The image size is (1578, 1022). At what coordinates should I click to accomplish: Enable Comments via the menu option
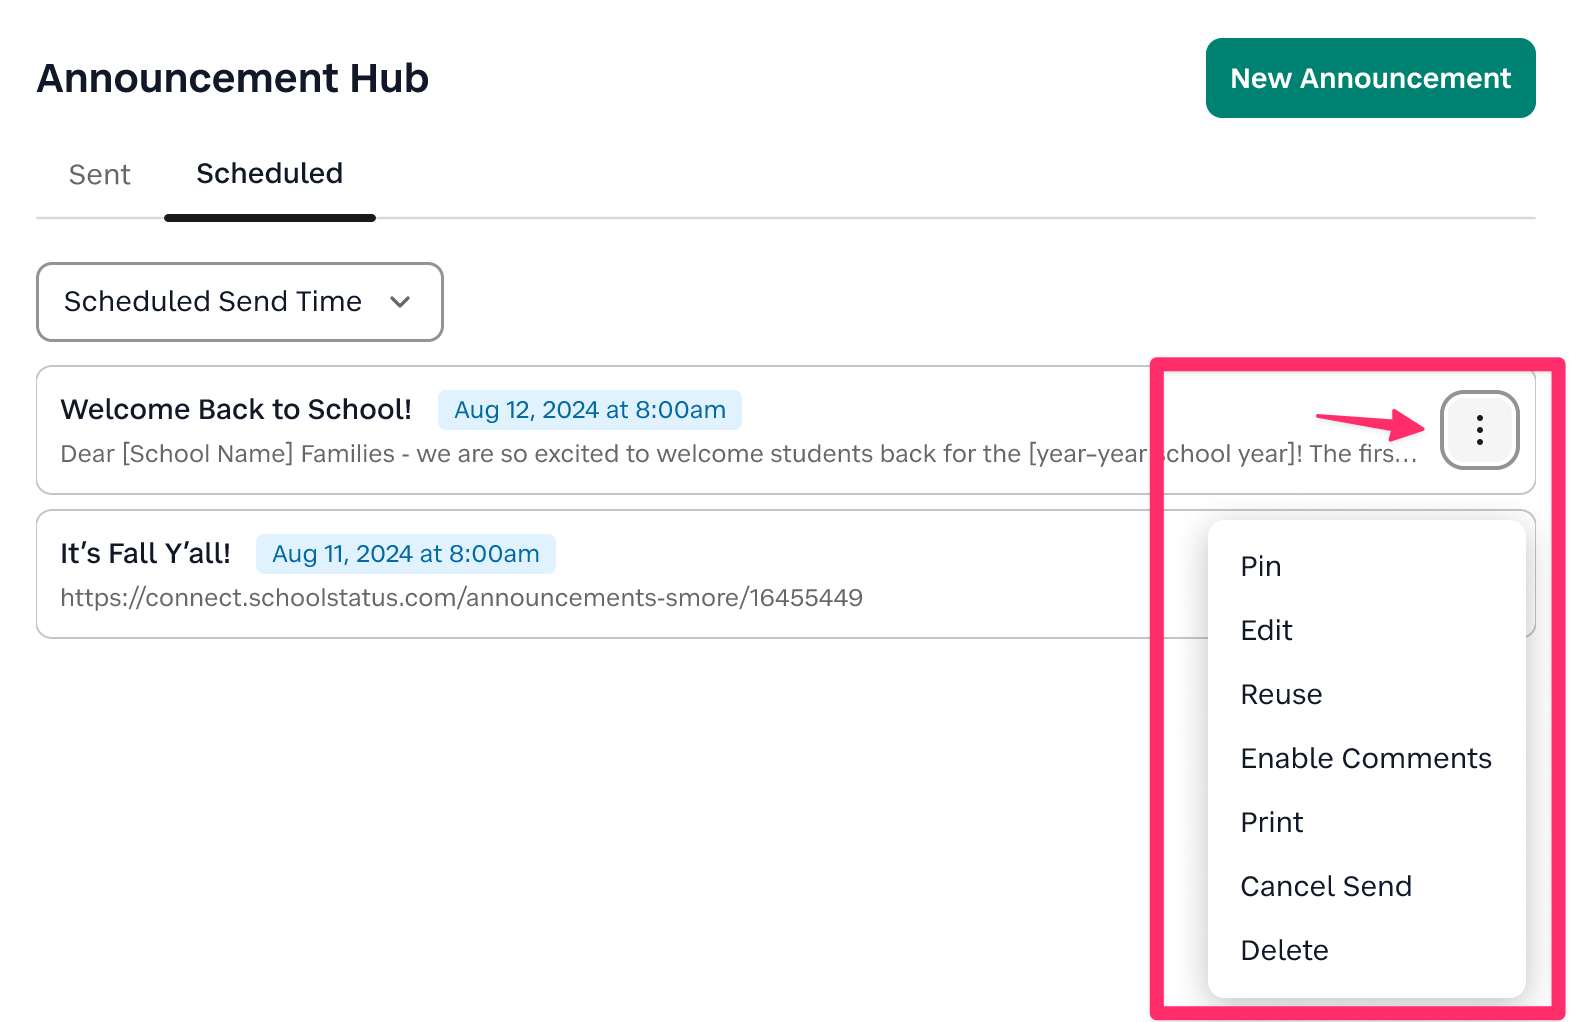(x=1365, y=758)
